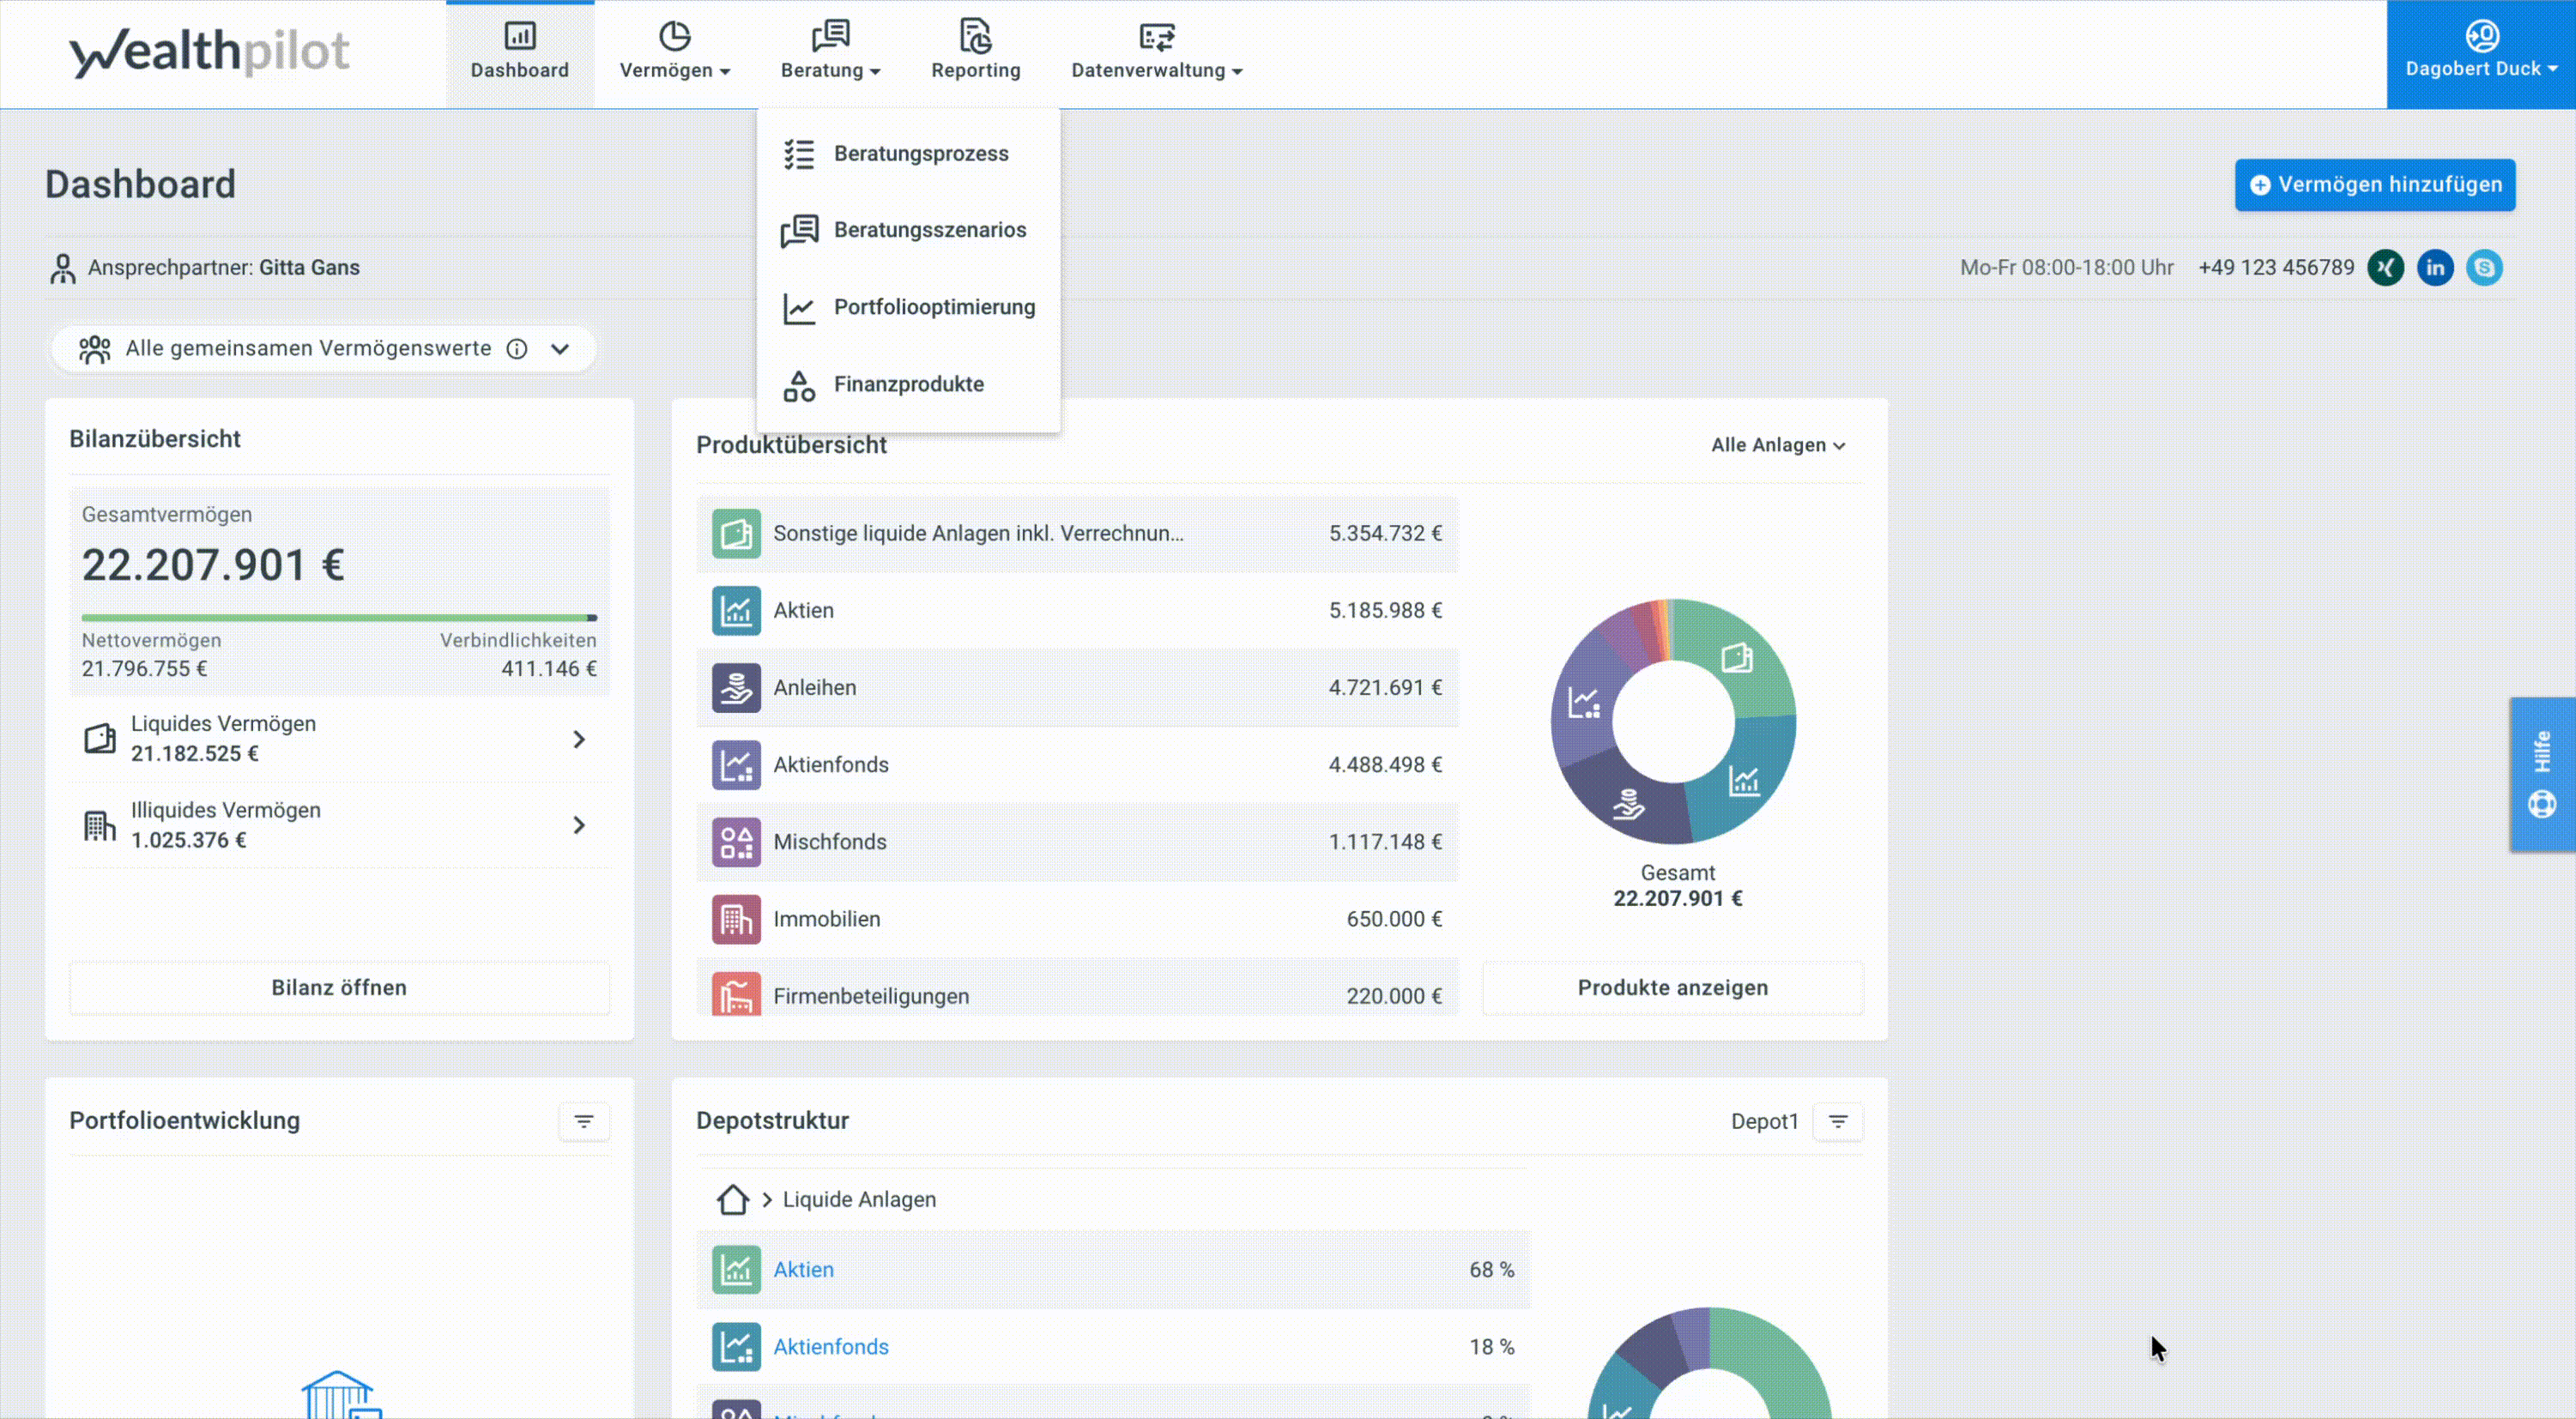2576x1419 pixels.
Task: Click the Bilanz öffnen button
Action: (x=339, y=988)
